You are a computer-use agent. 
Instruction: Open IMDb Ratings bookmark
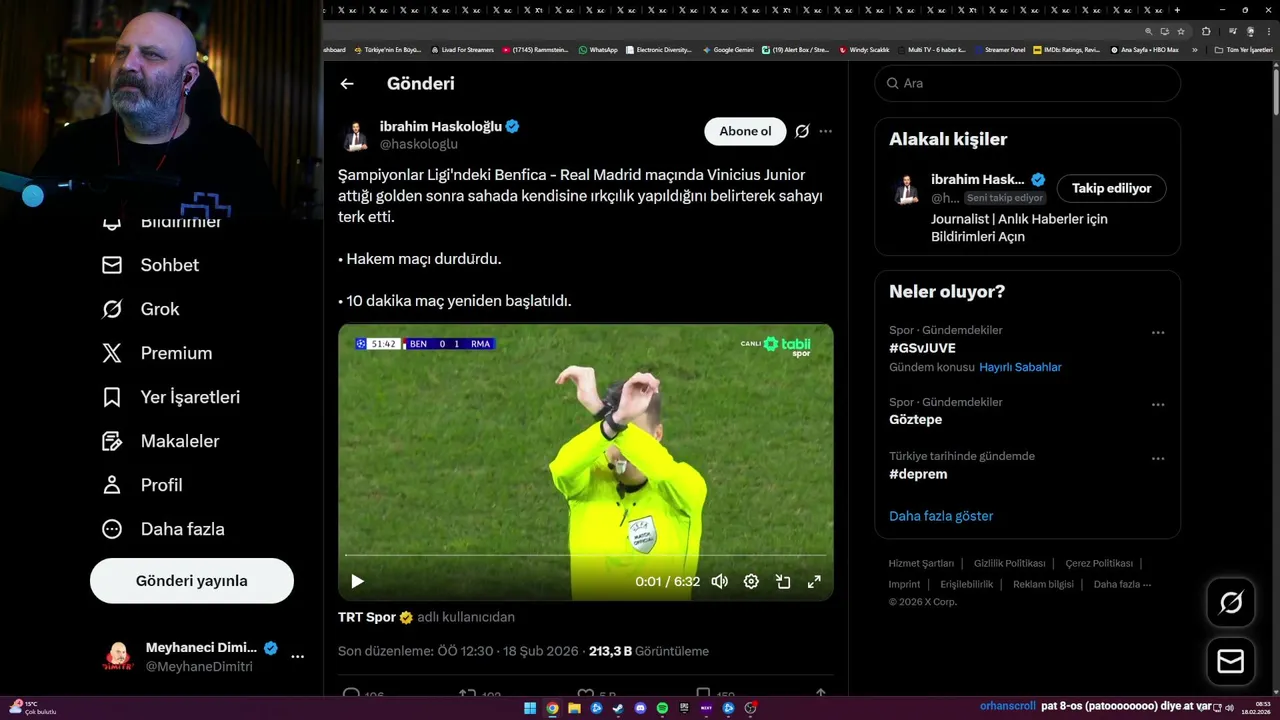click(1066, 50)
